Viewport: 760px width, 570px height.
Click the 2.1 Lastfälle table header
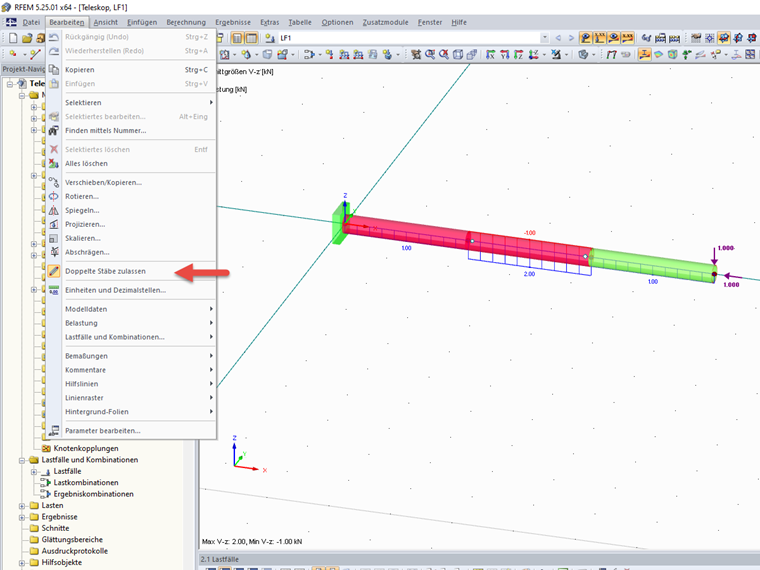(220, 559)
